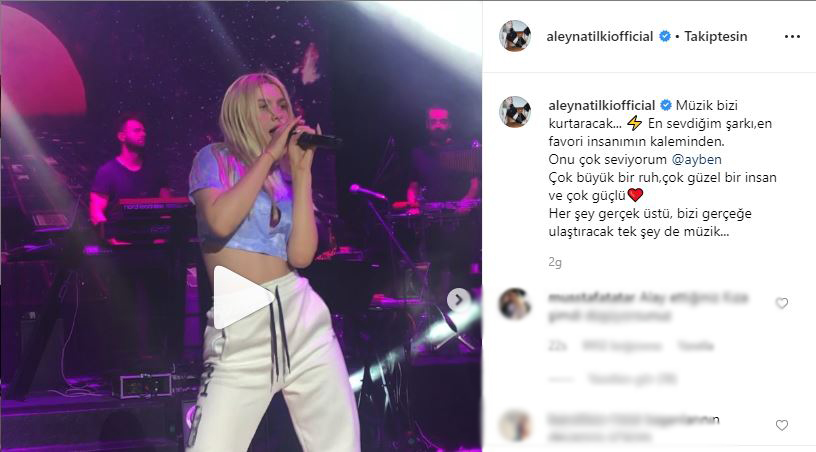Go to next carousel slide arrow
The image size is (816, 452).
[458, 300]
